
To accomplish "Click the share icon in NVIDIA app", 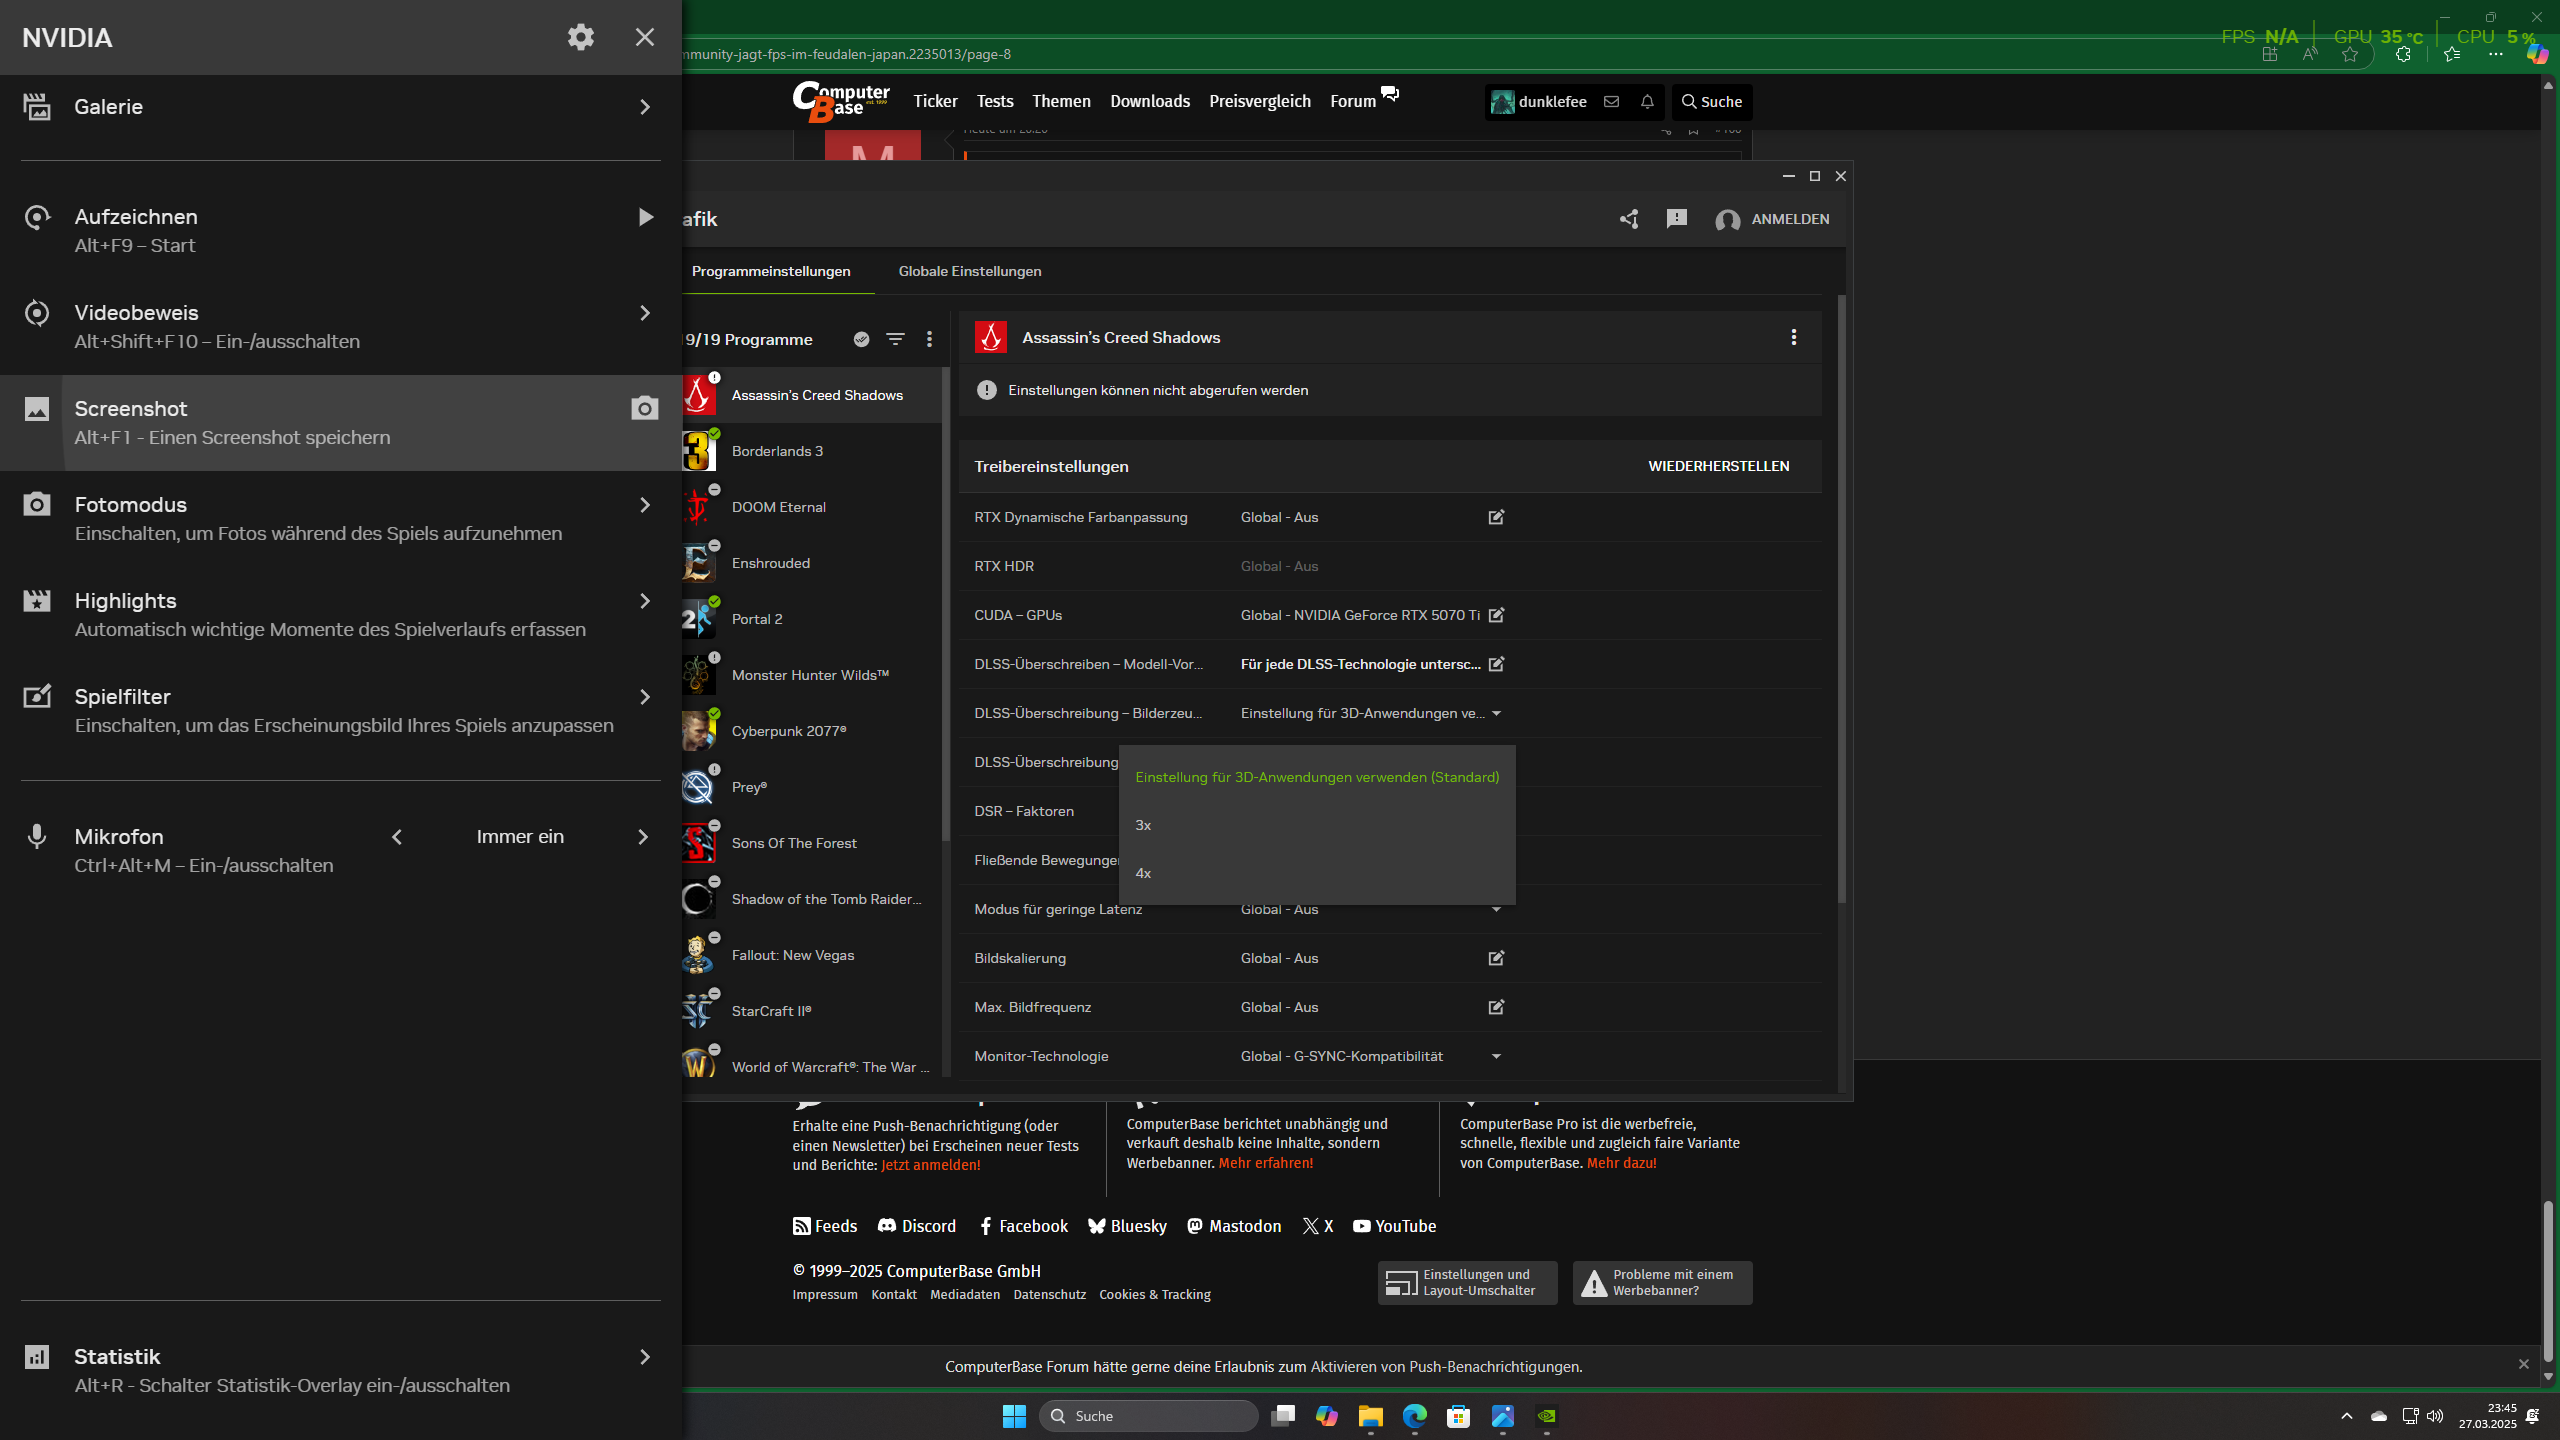I will [1629, 219].
